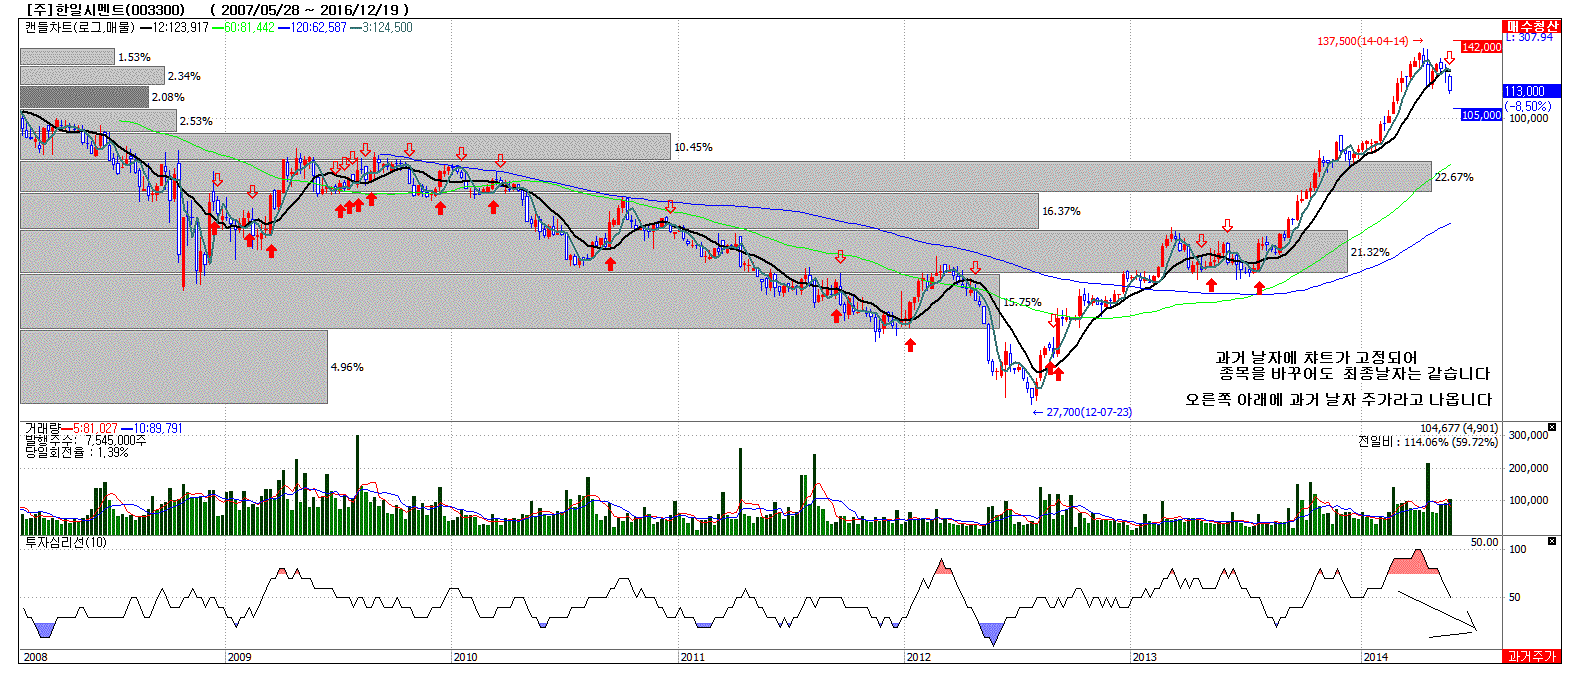
Task: Click the 137,500 high price annotation
Action: point(1362,41)
